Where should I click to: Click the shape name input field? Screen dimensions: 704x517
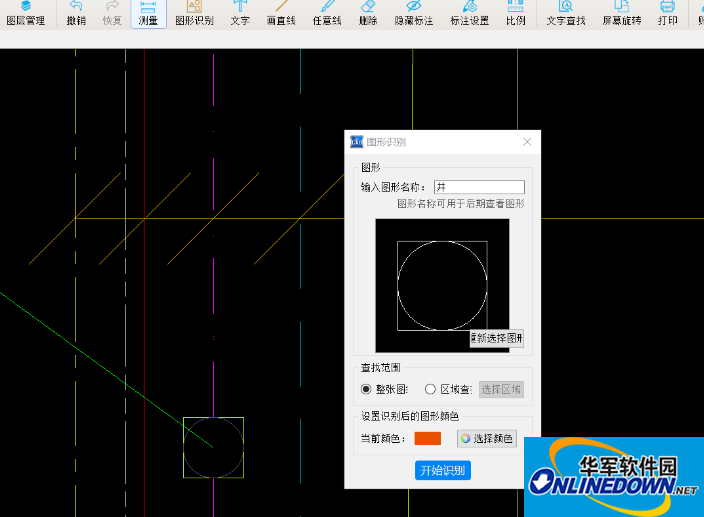pyautogui.click(x=479, y=187)
